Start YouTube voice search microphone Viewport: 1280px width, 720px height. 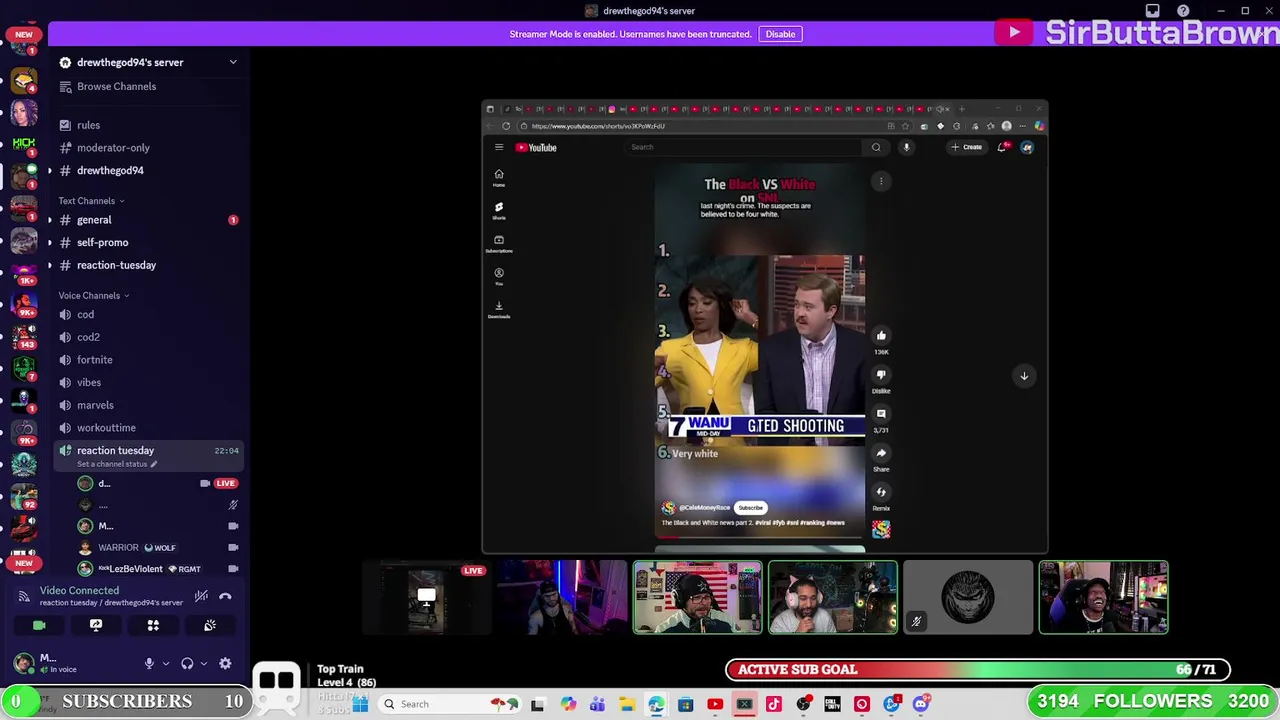click(x=906, y=147)
